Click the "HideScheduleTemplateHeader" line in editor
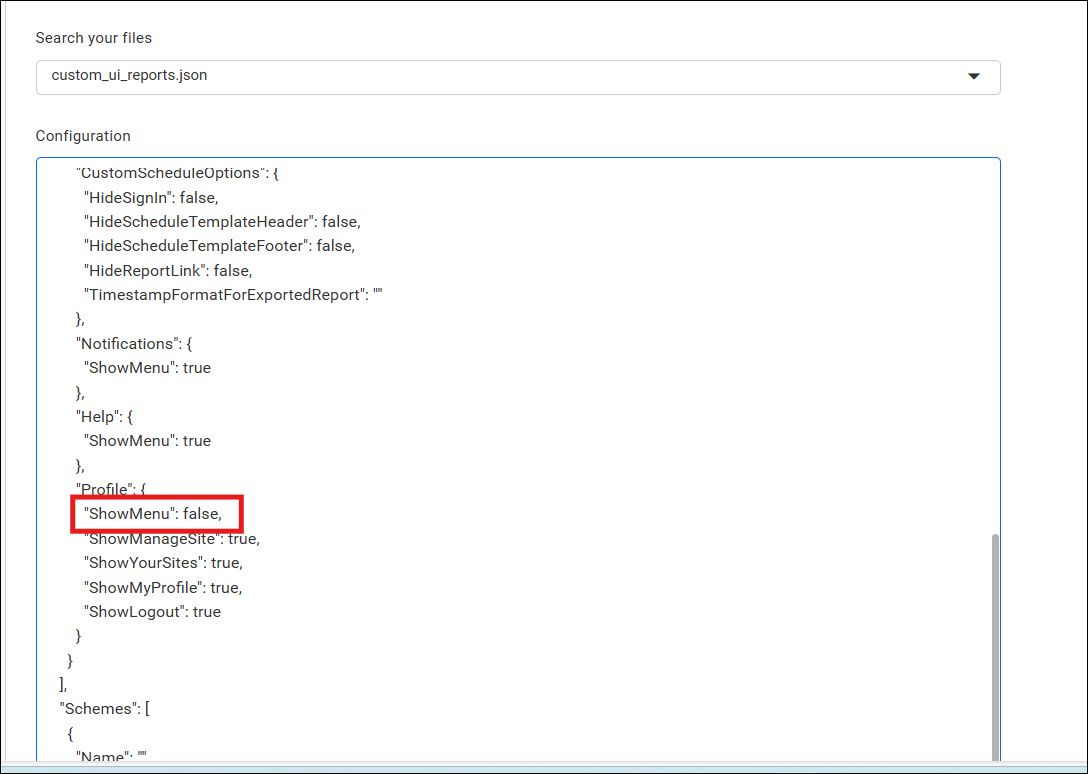Viewport: 1088px width, 774px height. tap(222, 221)
